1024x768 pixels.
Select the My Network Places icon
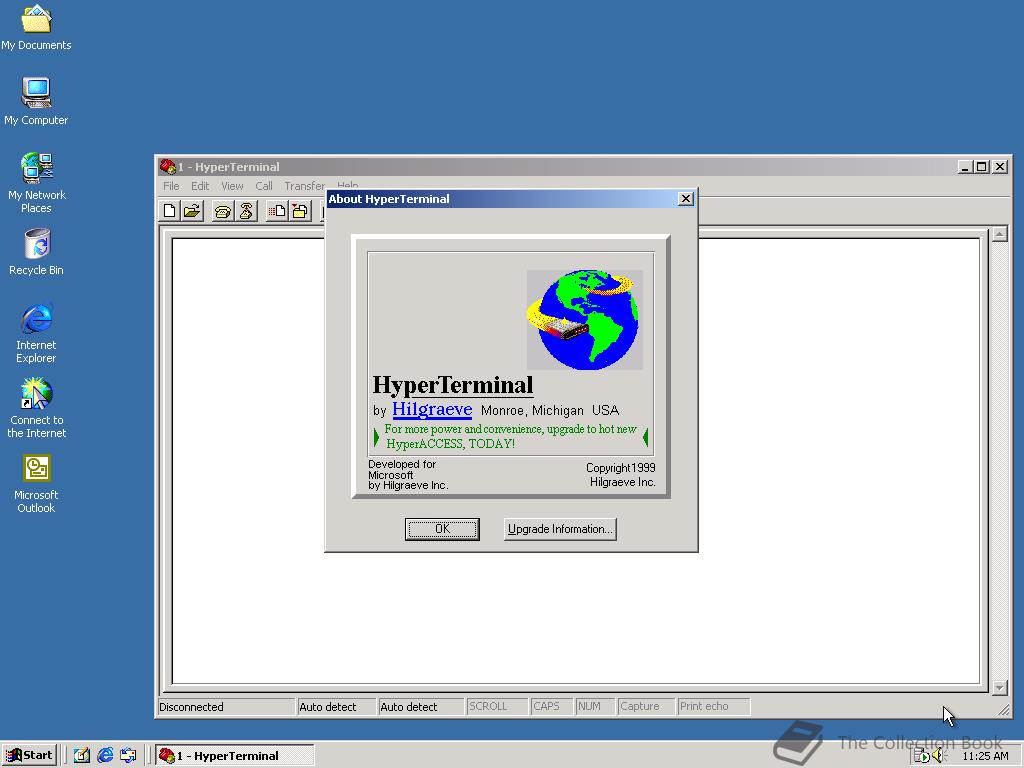[36, 183]
